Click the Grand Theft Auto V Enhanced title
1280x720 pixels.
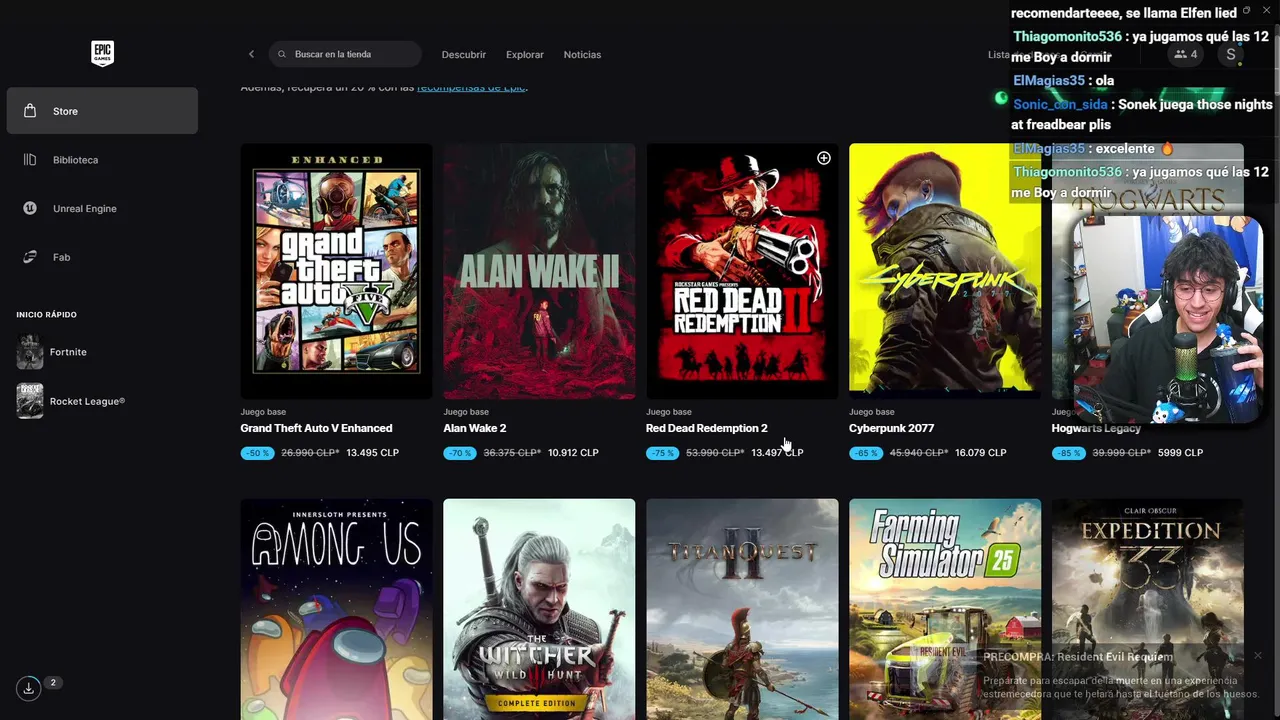tap(316, 428)
